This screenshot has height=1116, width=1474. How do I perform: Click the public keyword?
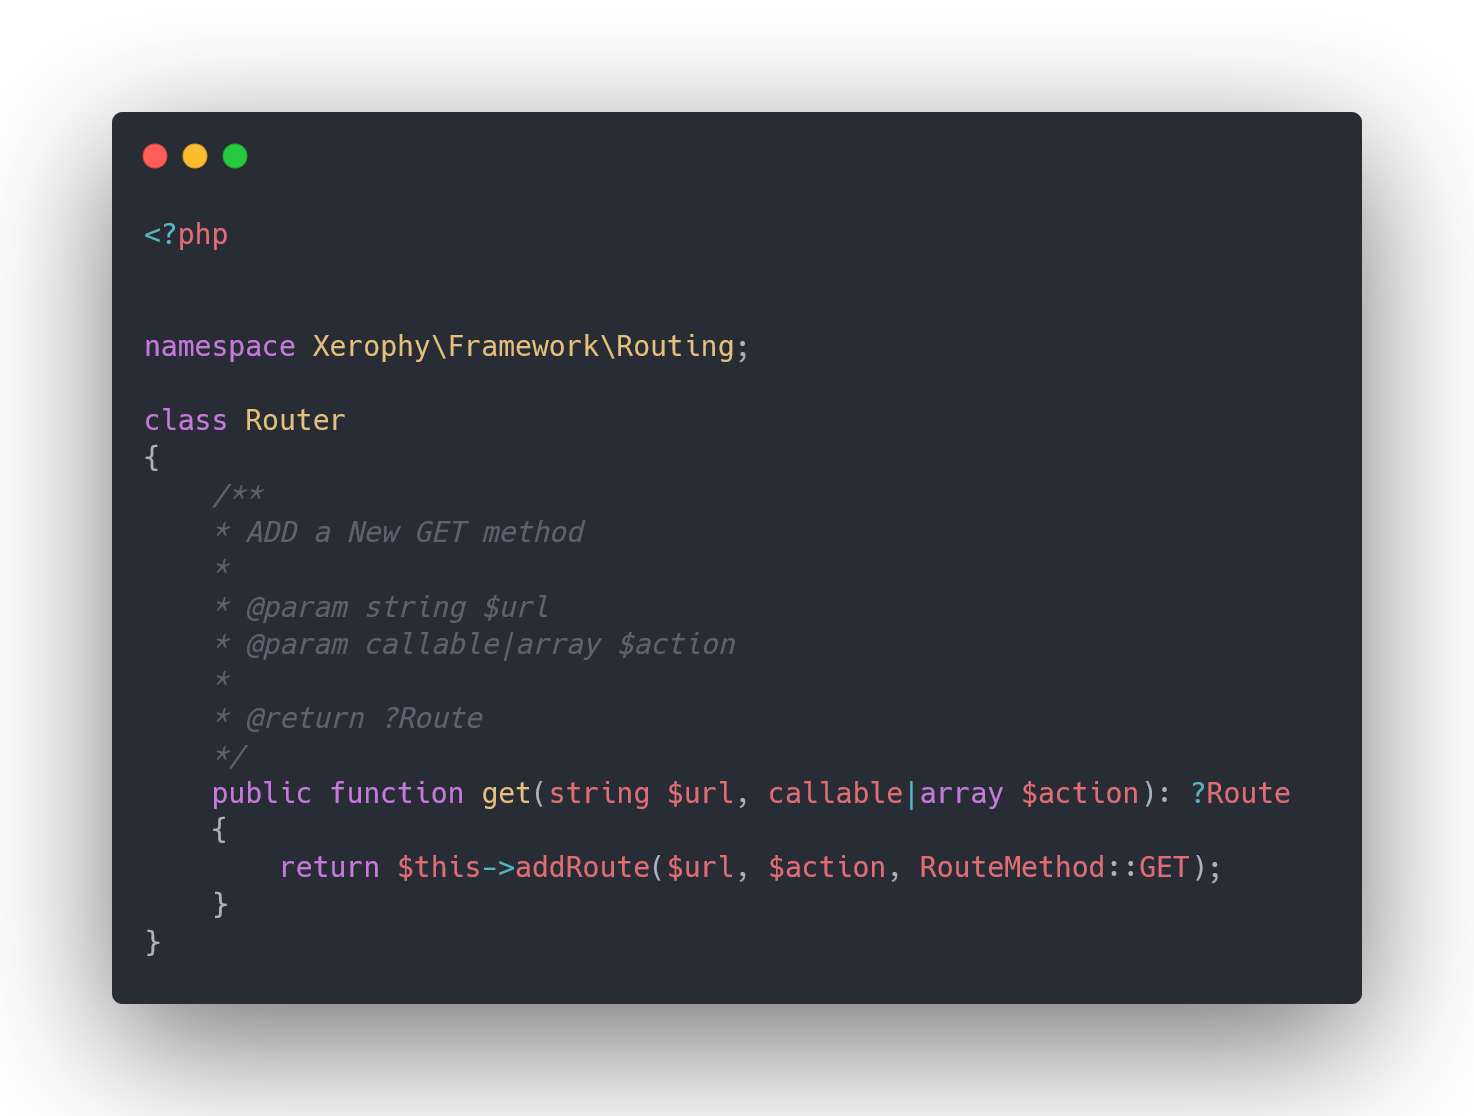tap(261, 794)
